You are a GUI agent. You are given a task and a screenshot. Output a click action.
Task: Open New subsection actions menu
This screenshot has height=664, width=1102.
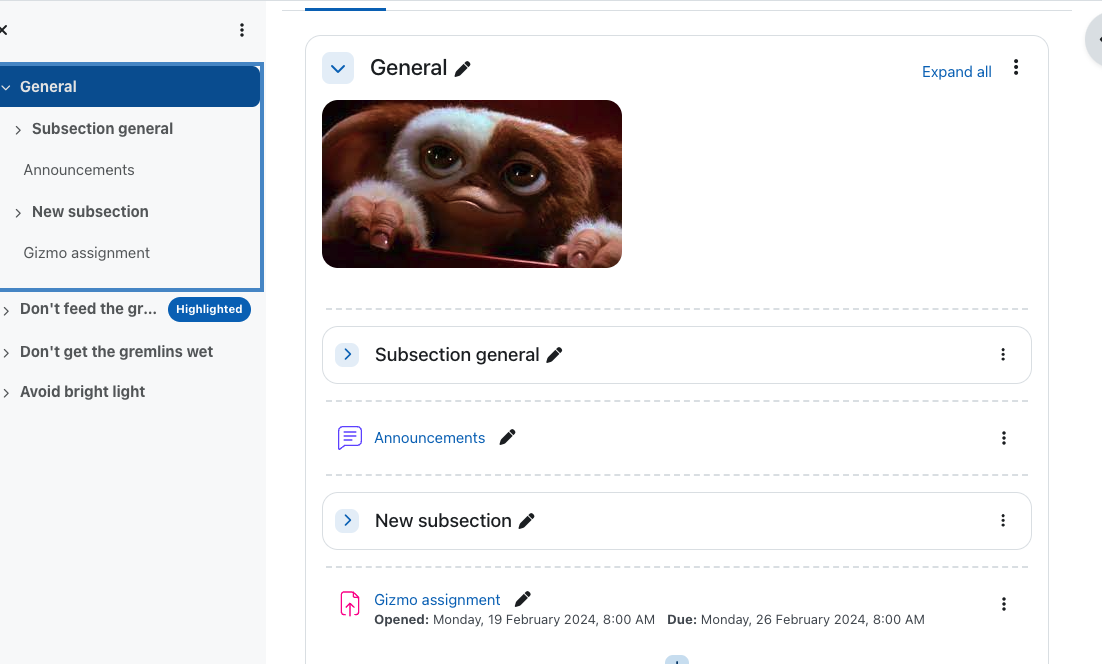[1003, 521]
